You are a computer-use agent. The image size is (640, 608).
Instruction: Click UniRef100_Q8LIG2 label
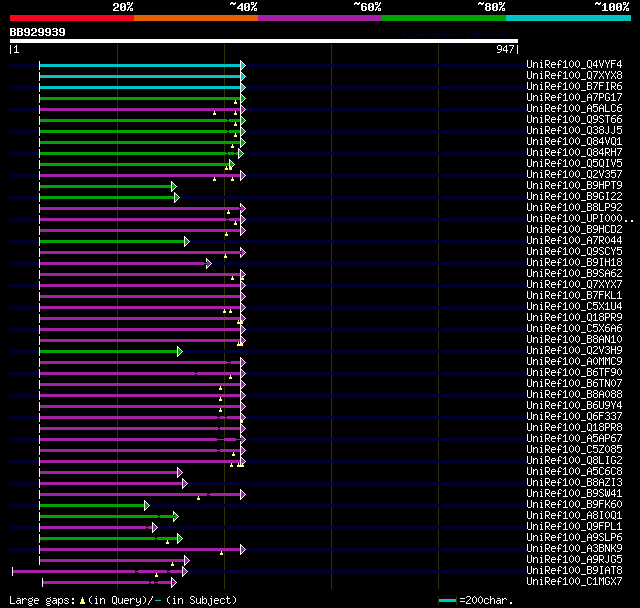[x=574, y=461]
